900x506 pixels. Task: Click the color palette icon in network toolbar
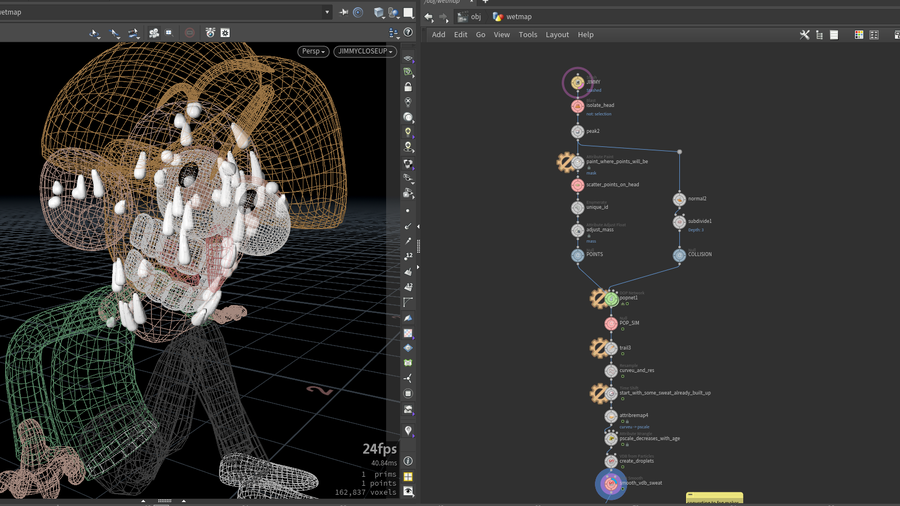pos(858,35)
